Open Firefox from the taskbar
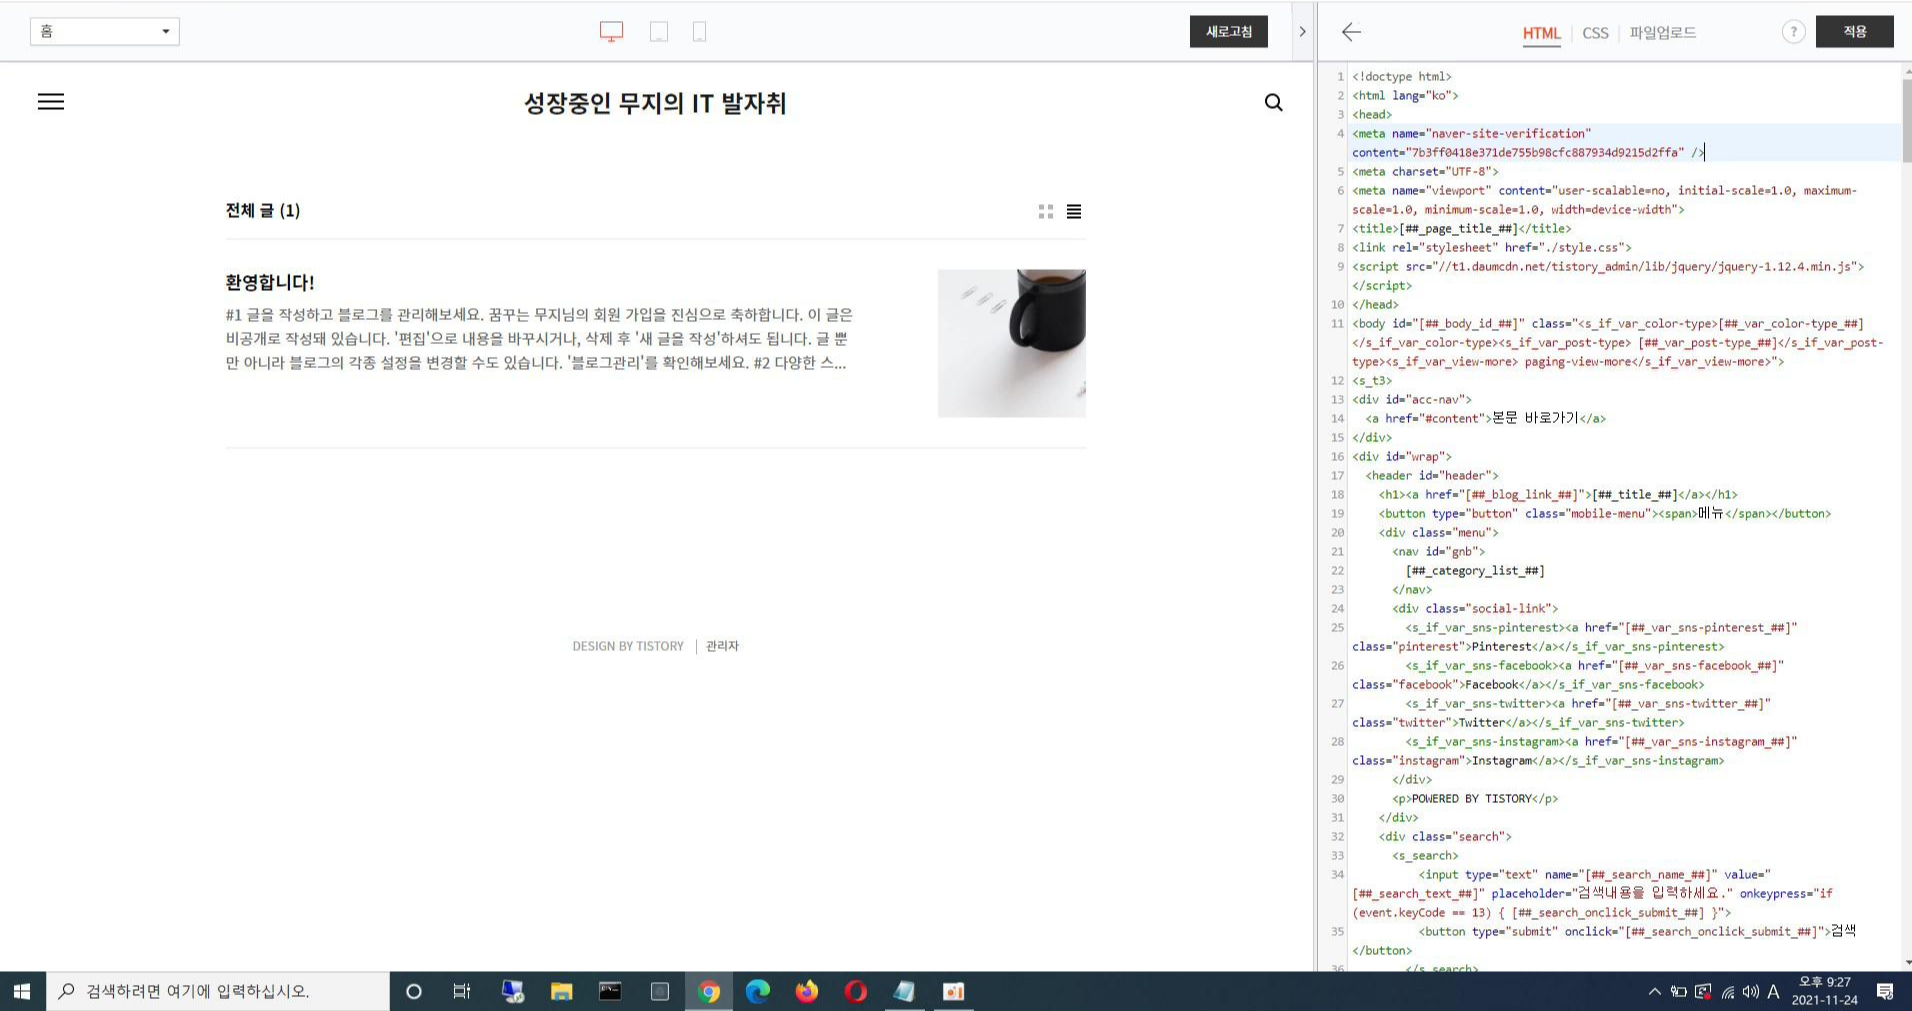This screenshot has height=1011, width=1912. tap(807, 991)
